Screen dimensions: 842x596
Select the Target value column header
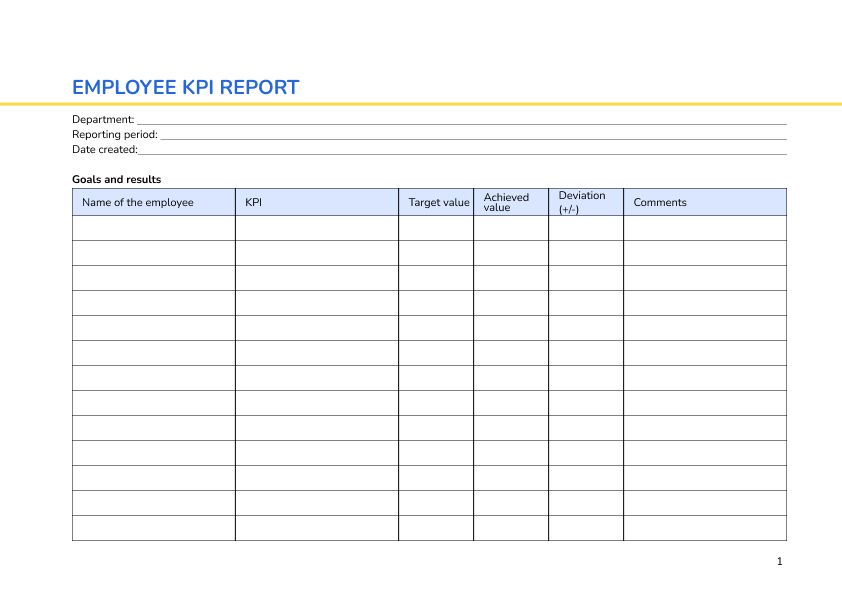(439, 202)
